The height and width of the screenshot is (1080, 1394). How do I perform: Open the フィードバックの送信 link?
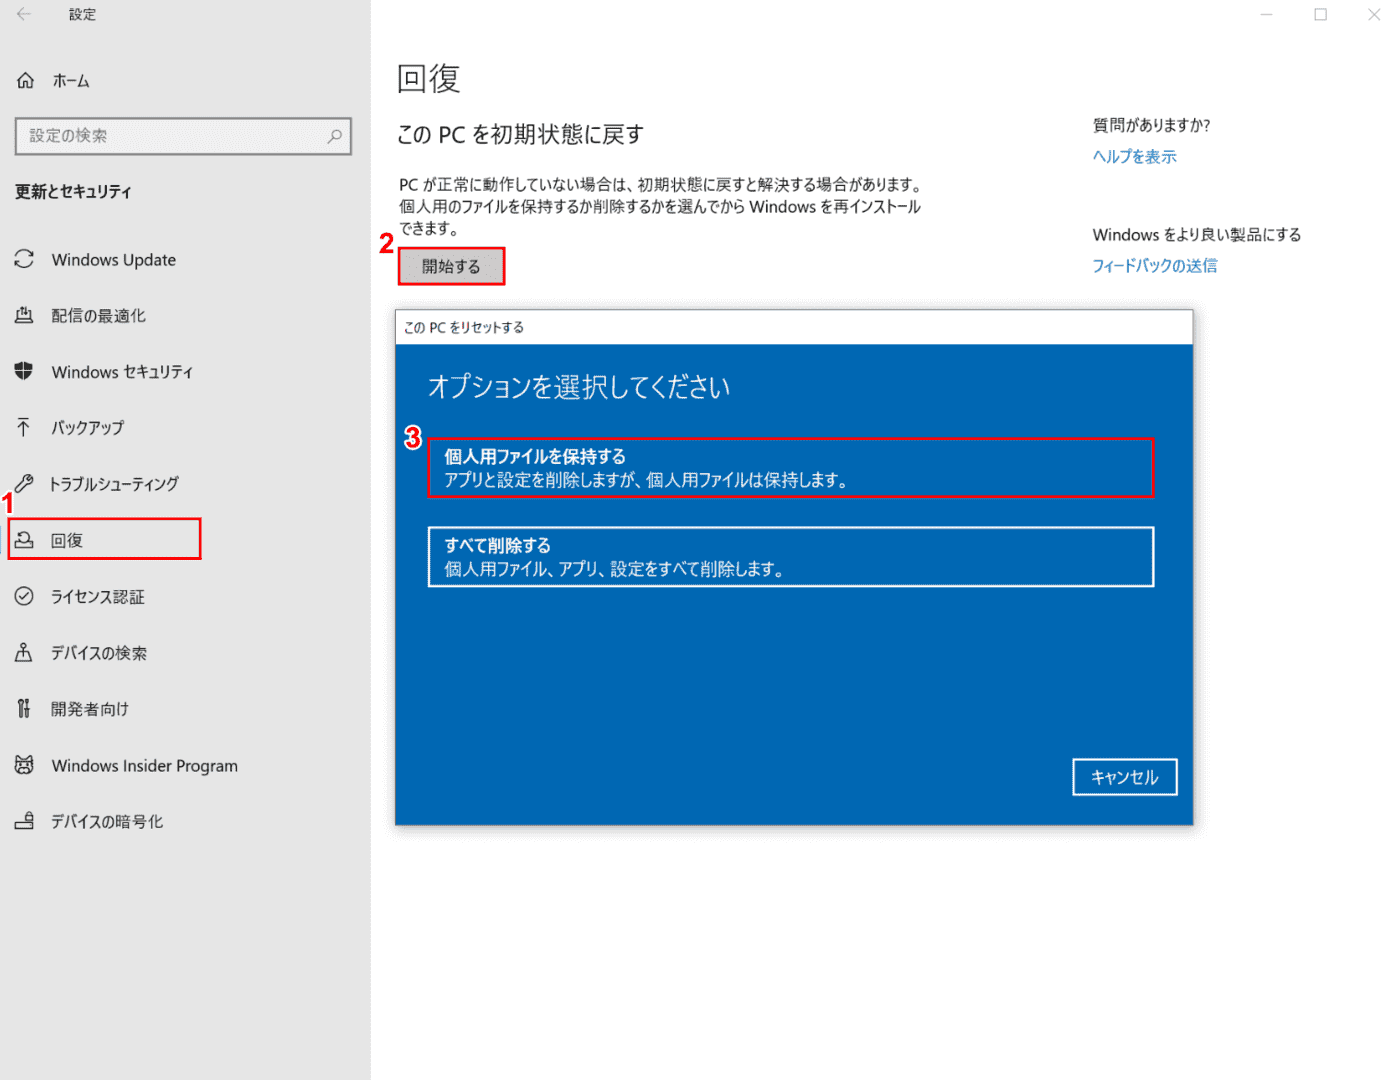tap(1155, 265)
